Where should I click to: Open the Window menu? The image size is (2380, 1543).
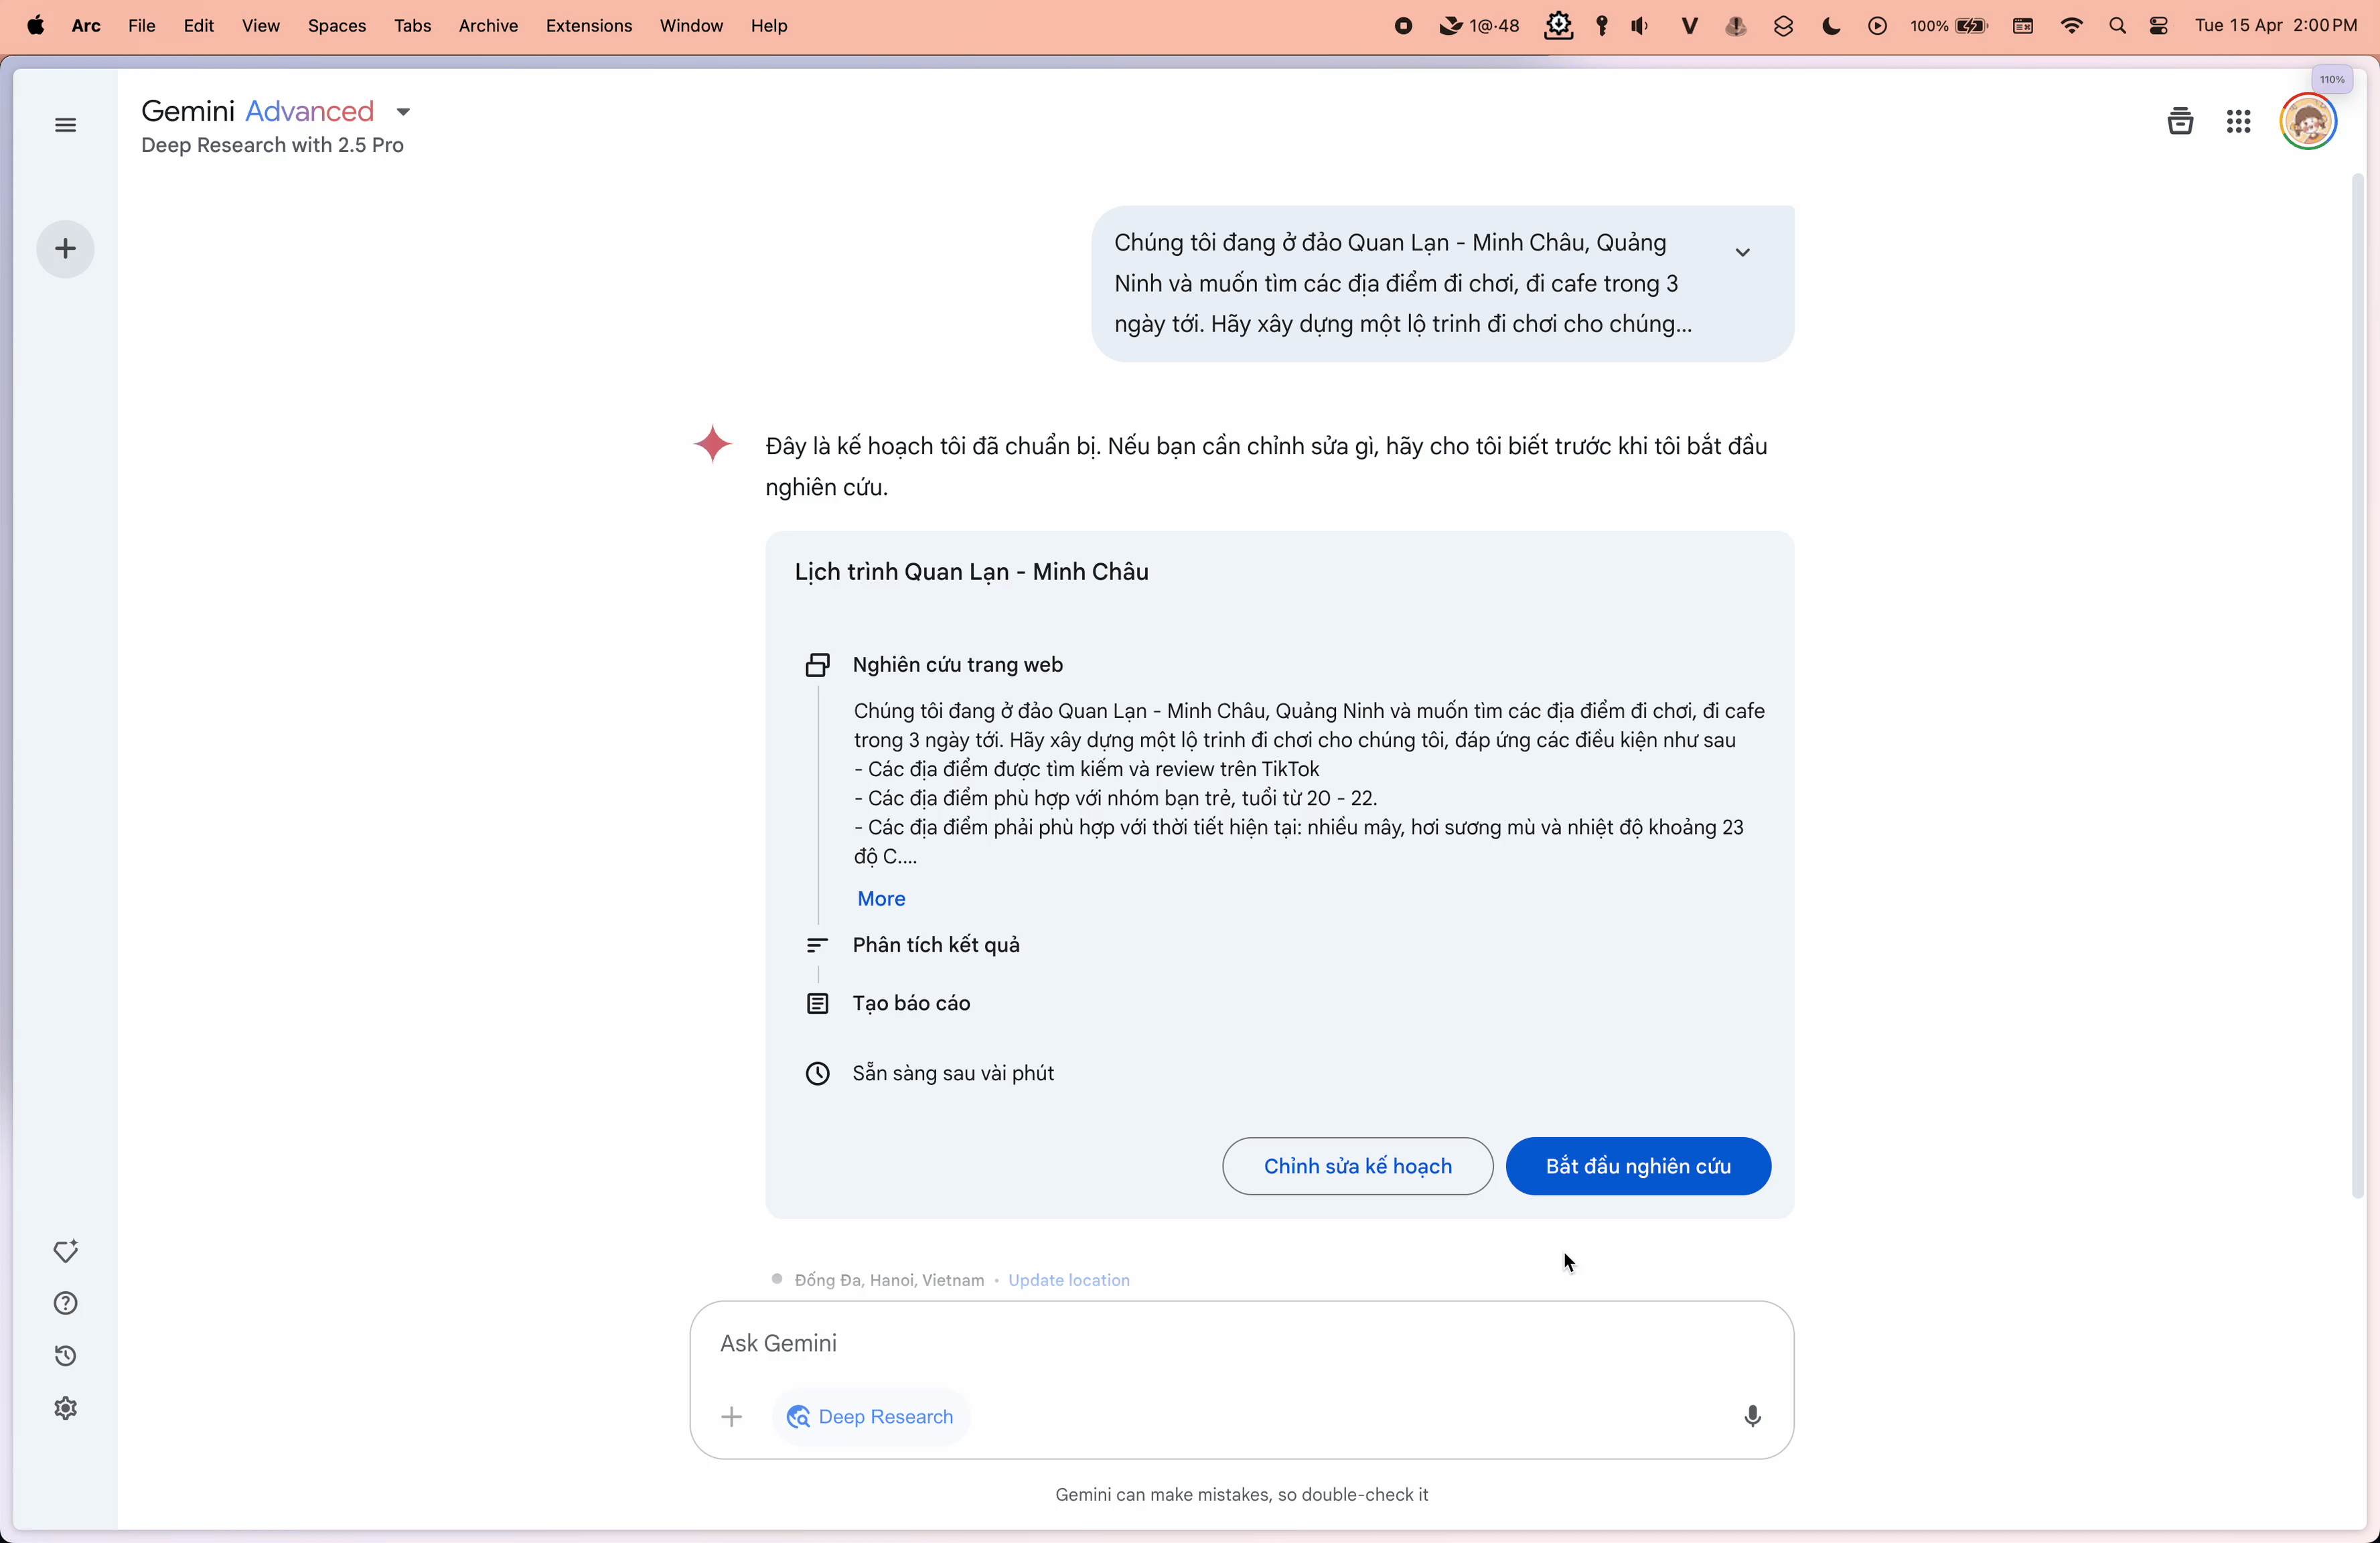coord(691,26)
